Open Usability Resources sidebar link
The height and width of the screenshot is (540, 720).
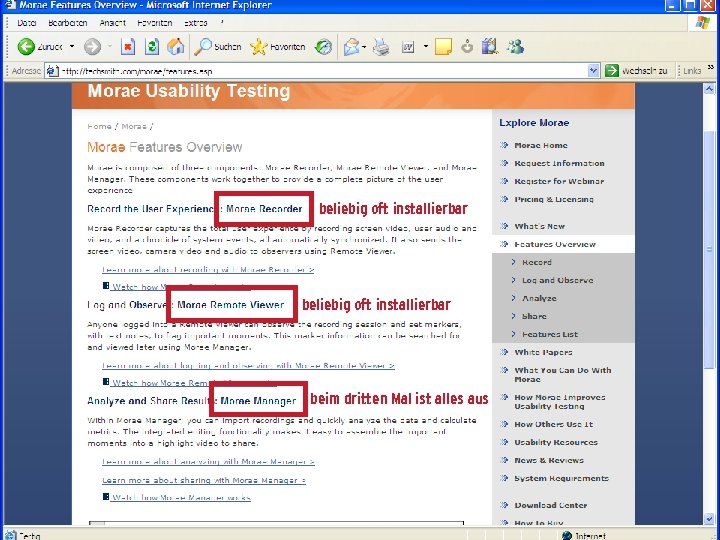[x=556, y=442]
